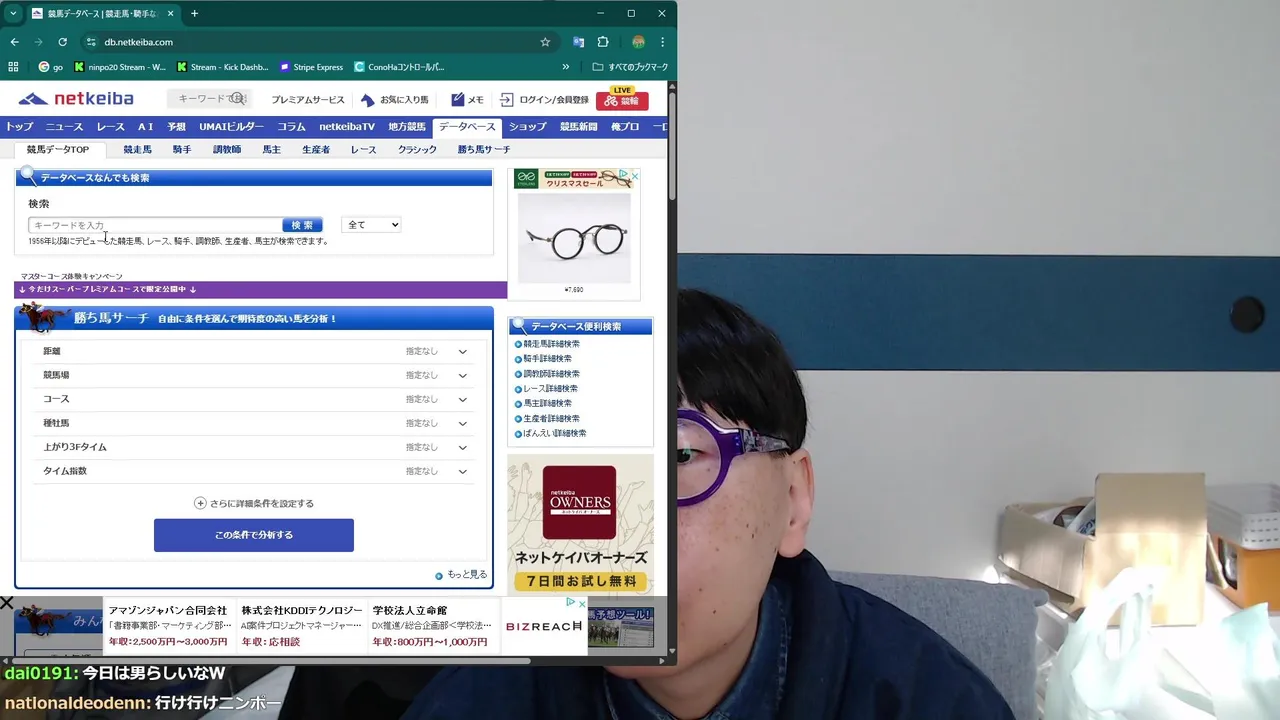Image resolution: width=1280 pixels, height=720 pixels.
Task: Select the UMAIビルダー nav item
Action: [231, 127]
